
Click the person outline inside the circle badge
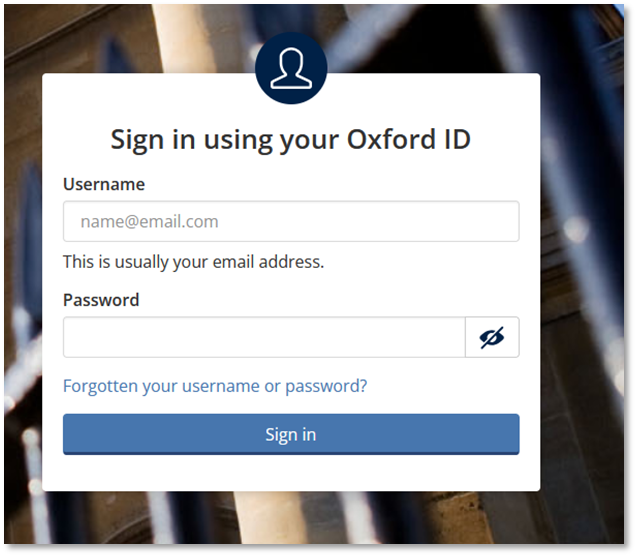click(x=291, y=66)
